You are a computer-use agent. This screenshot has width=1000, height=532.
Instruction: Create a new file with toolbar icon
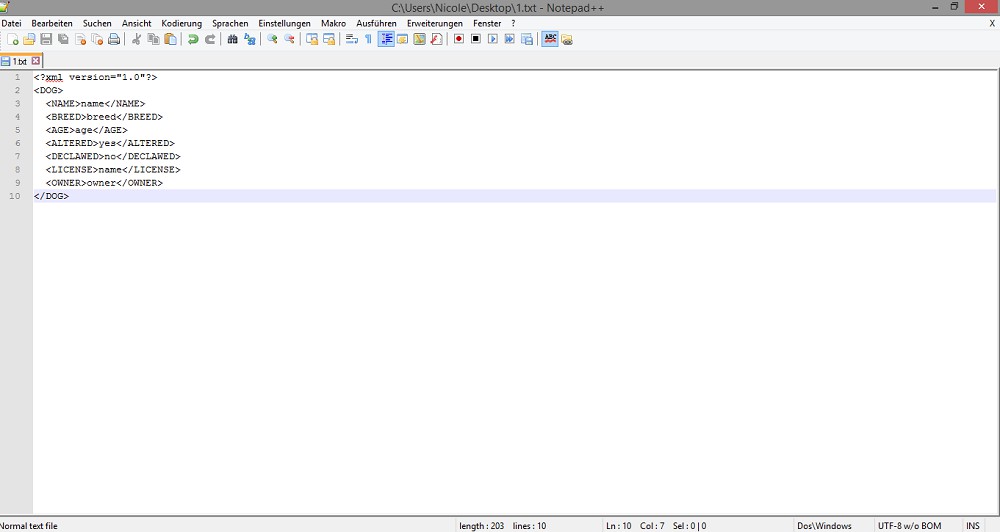pos(13,39)
